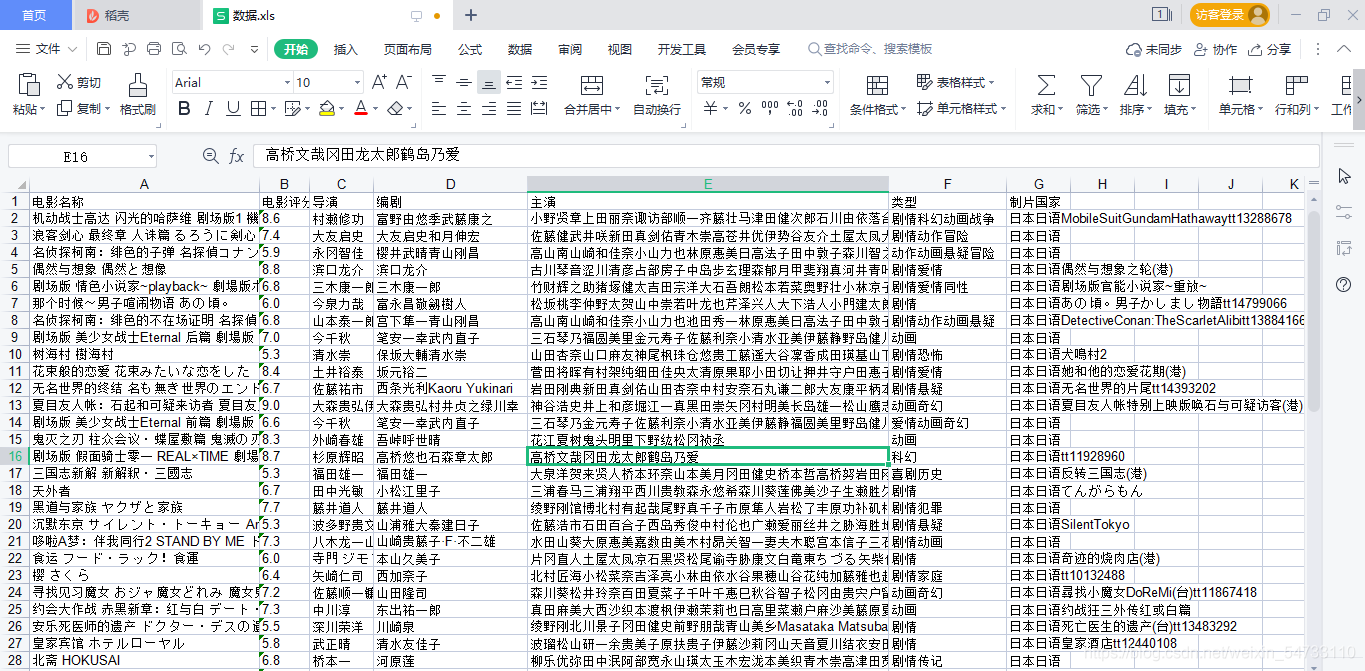Toggle Italic formatting
This screenshot has height=671, width=1365.
coord(209,109)
